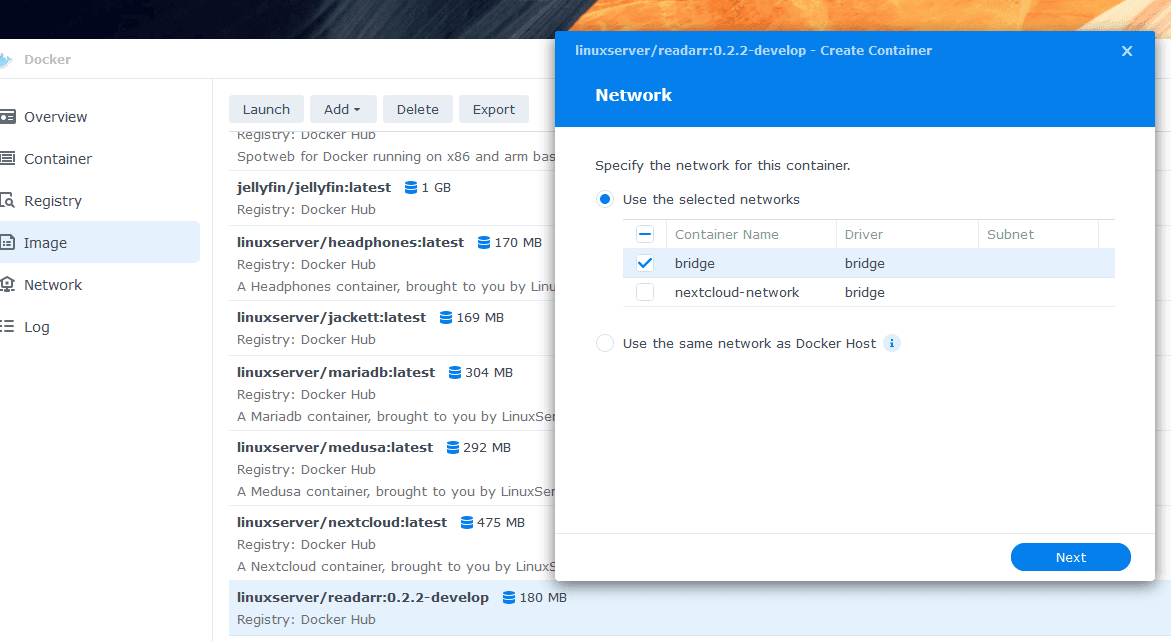Open the Add dropdown menu
The height and width of the screenshot is (642, 1171).
[x=342, y=109]
